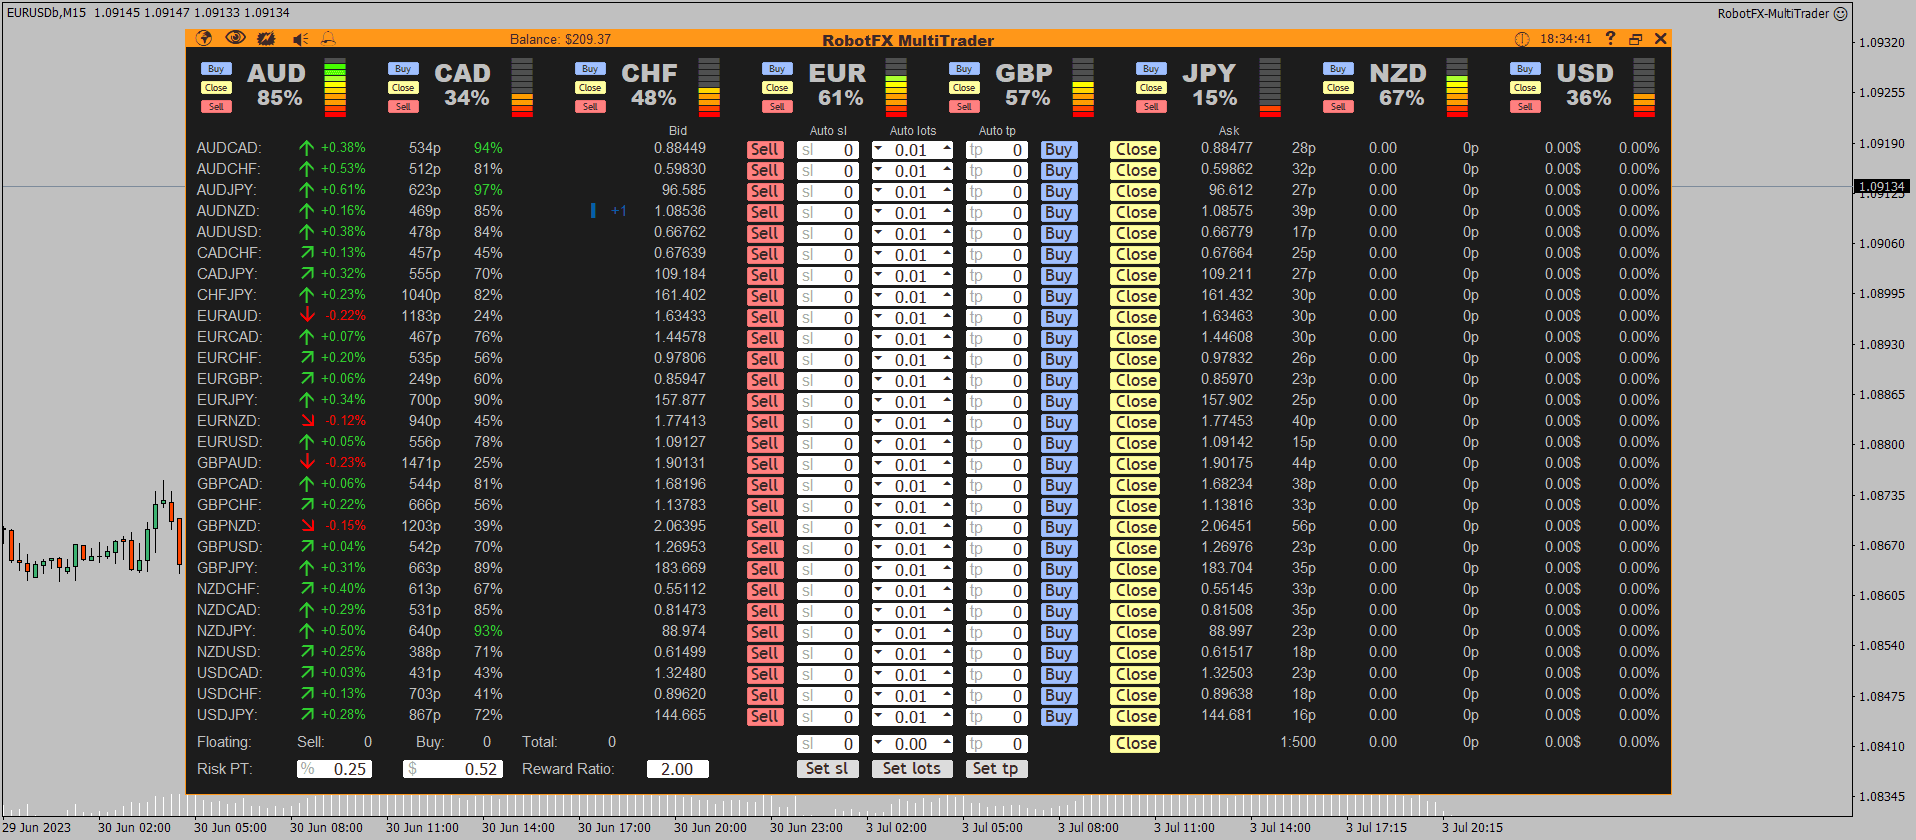
Task: Click the clock icon beside 18:34:41
Action: pos(1522,39)
